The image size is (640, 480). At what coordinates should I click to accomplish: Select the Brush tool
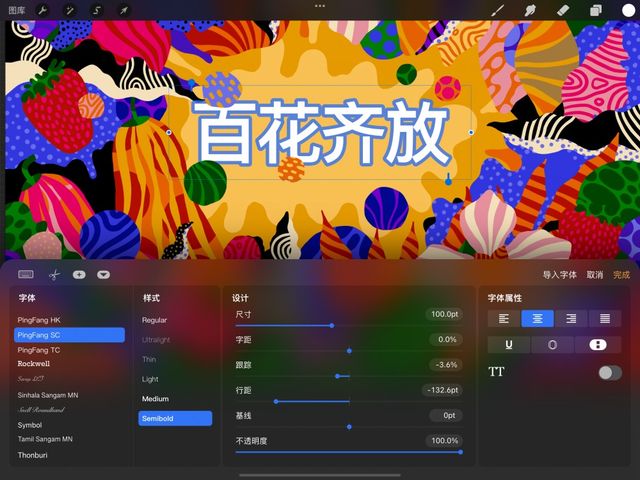pos(498,10)
